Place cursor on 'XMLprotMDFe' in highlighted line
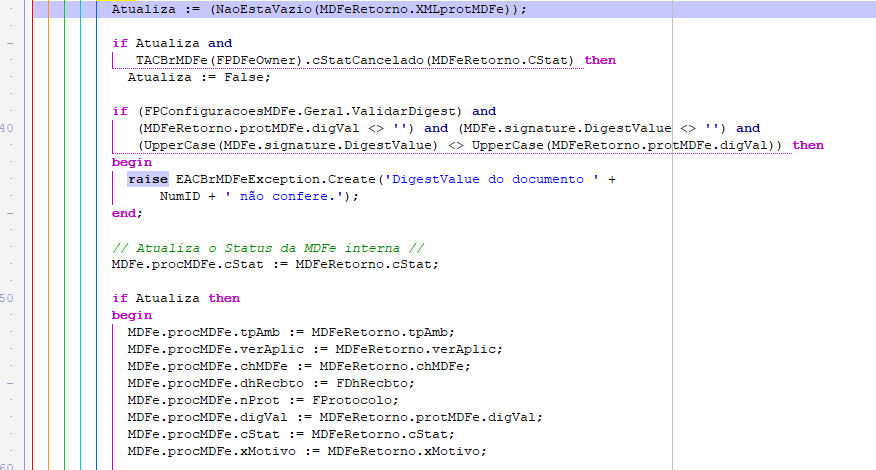Image resolution: width=876 pixels, height=470 pixels. 459,9
